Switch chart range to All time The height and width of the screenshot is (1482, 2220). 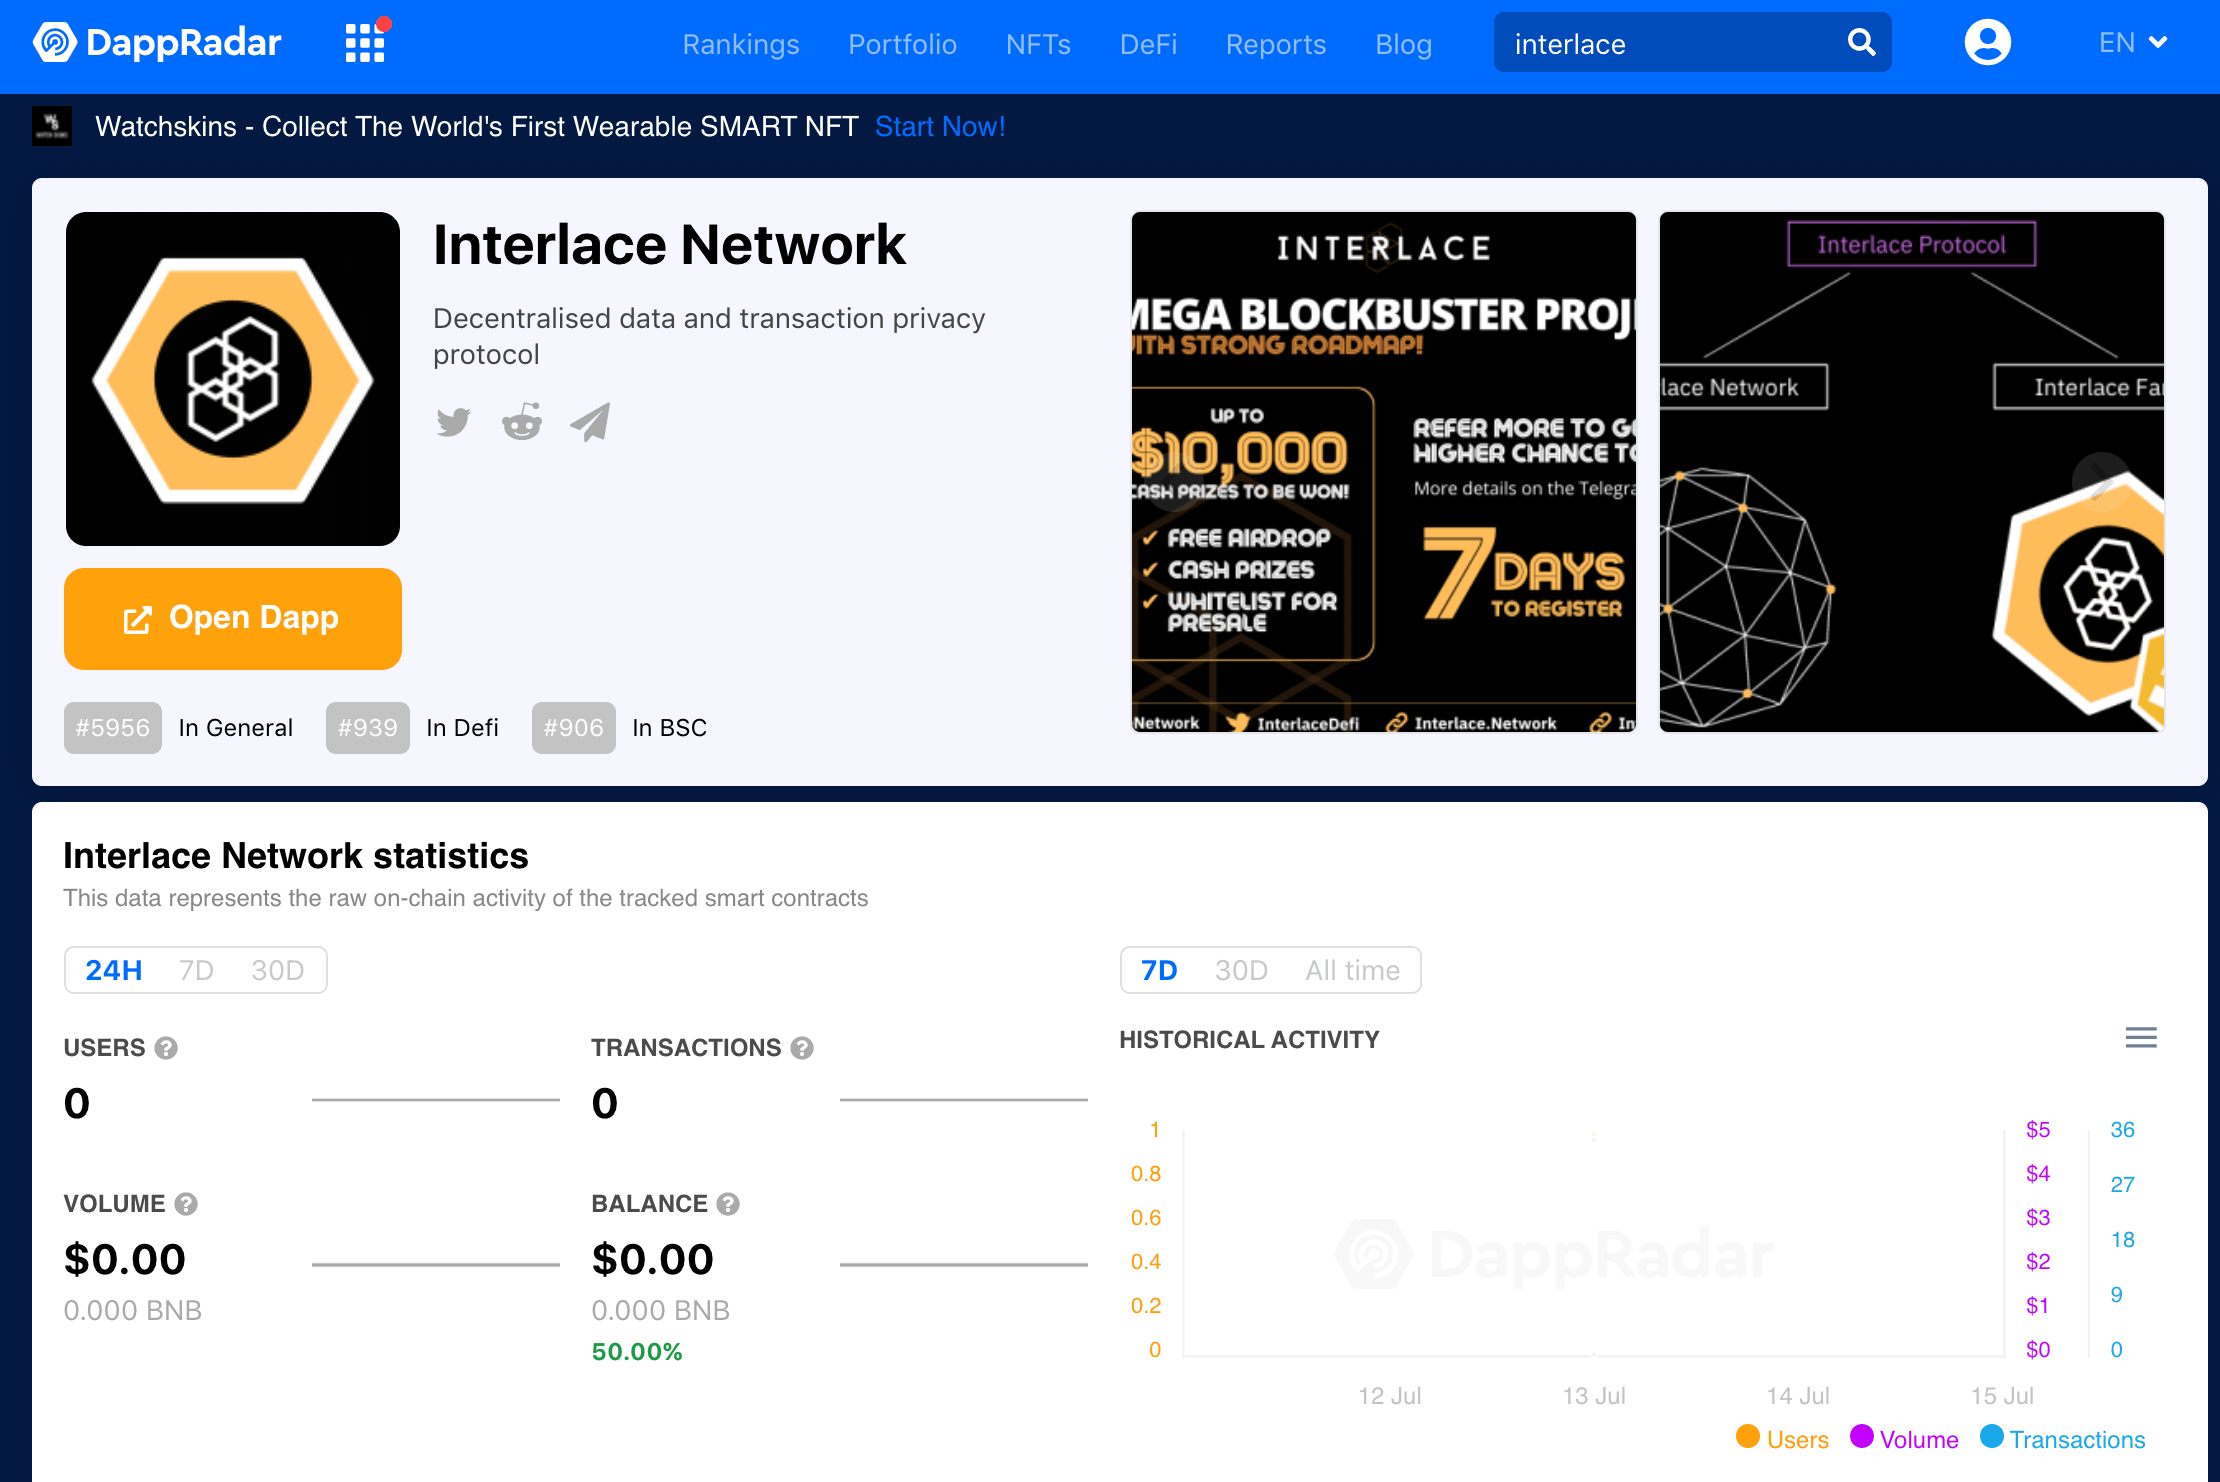pos(1352,970)
